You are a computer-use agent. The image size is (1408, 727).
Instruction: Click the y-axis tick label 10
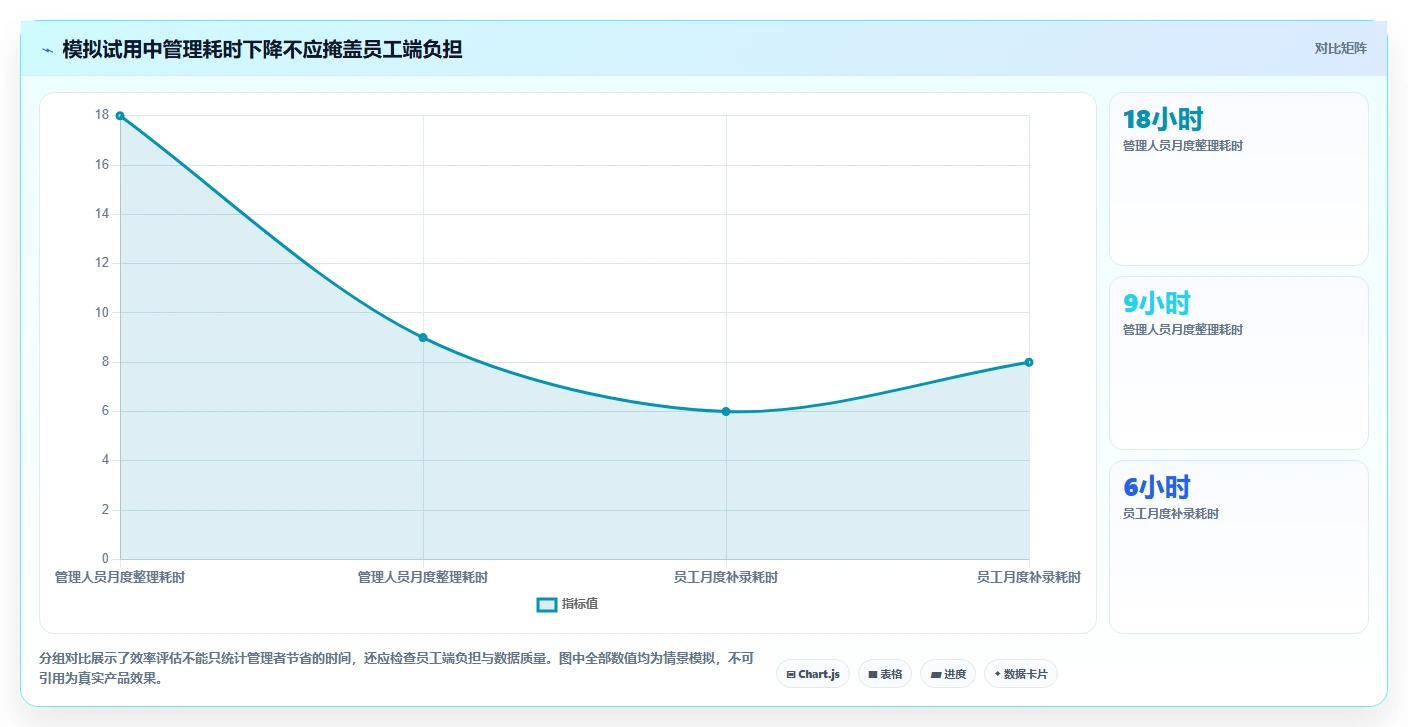pos(102,312)
